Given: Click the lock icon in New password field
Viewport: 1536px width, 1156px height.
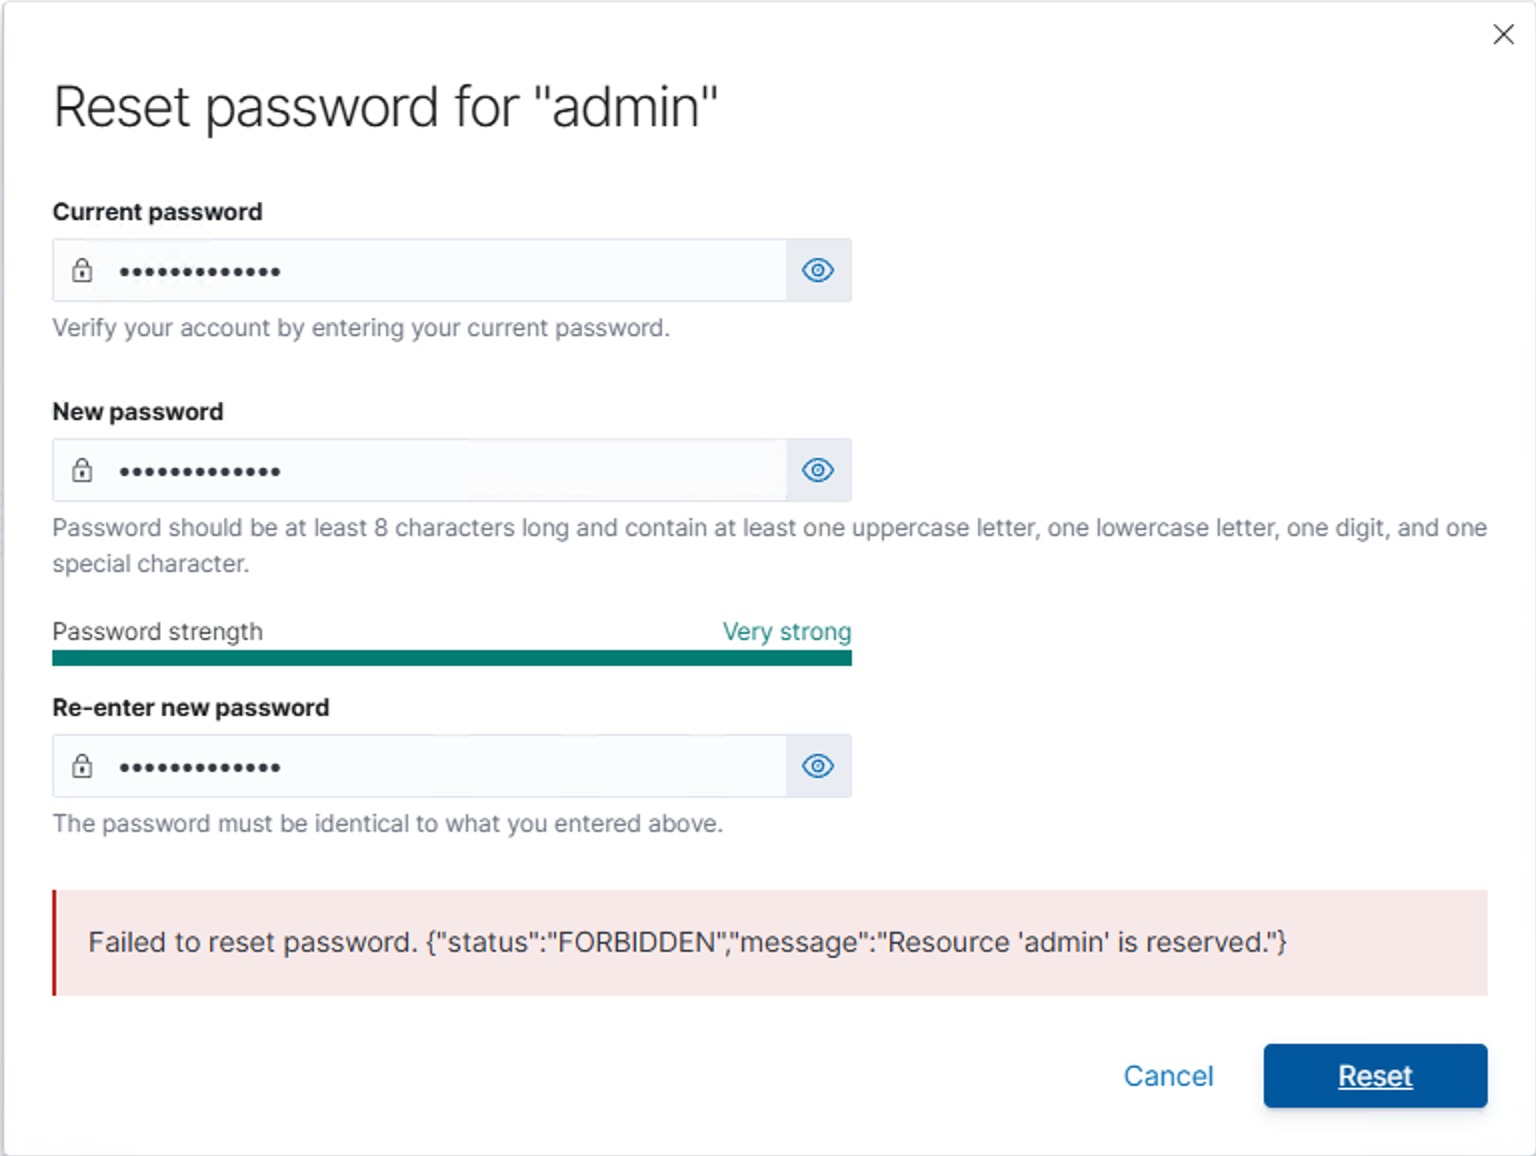Looking at the screenshot, I should click(x=82, y=470).
